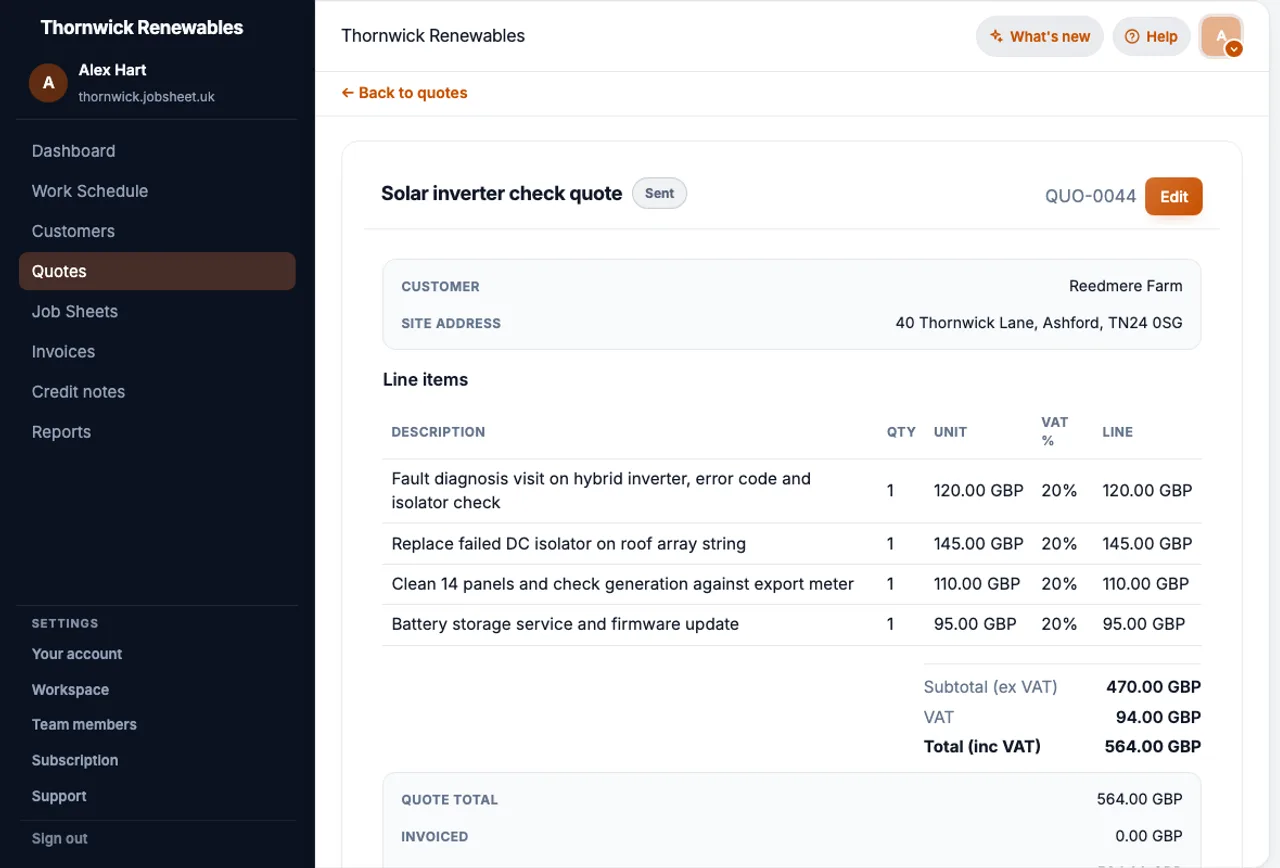
Task: Click quote number QUO-0044
Action: 1091,196
